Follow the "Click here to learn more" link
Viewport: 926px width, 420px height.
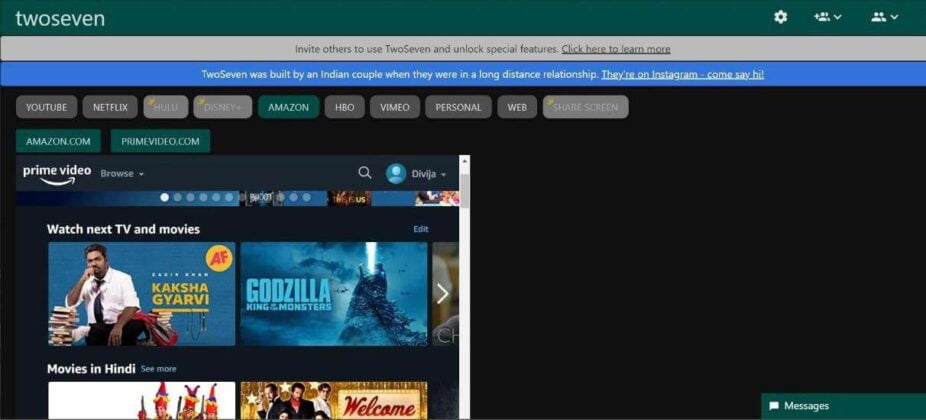click(x=615, y=49)
